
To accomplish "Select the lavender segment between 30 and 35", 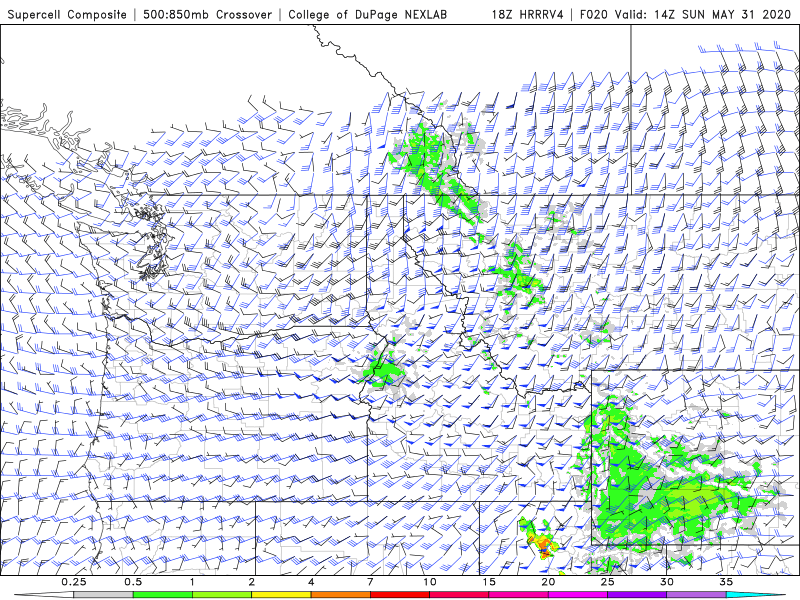I will pos(696,594).
